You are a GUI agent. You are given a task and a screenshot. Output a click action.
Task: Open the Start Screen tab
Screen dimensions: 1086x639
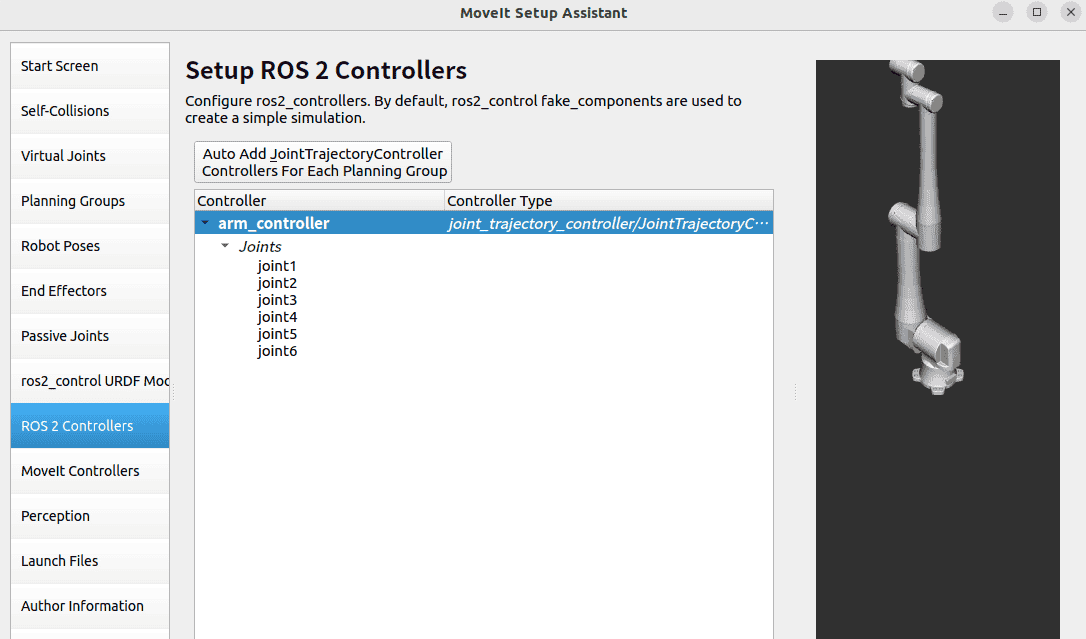(90, 66)
